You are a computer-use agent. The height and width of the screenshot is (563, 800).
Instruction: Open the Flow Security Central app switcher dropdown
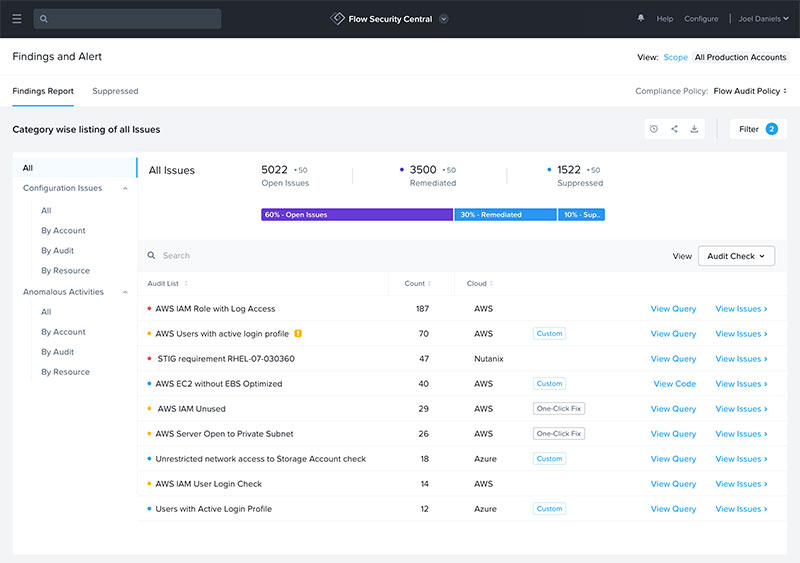[444, 18]
